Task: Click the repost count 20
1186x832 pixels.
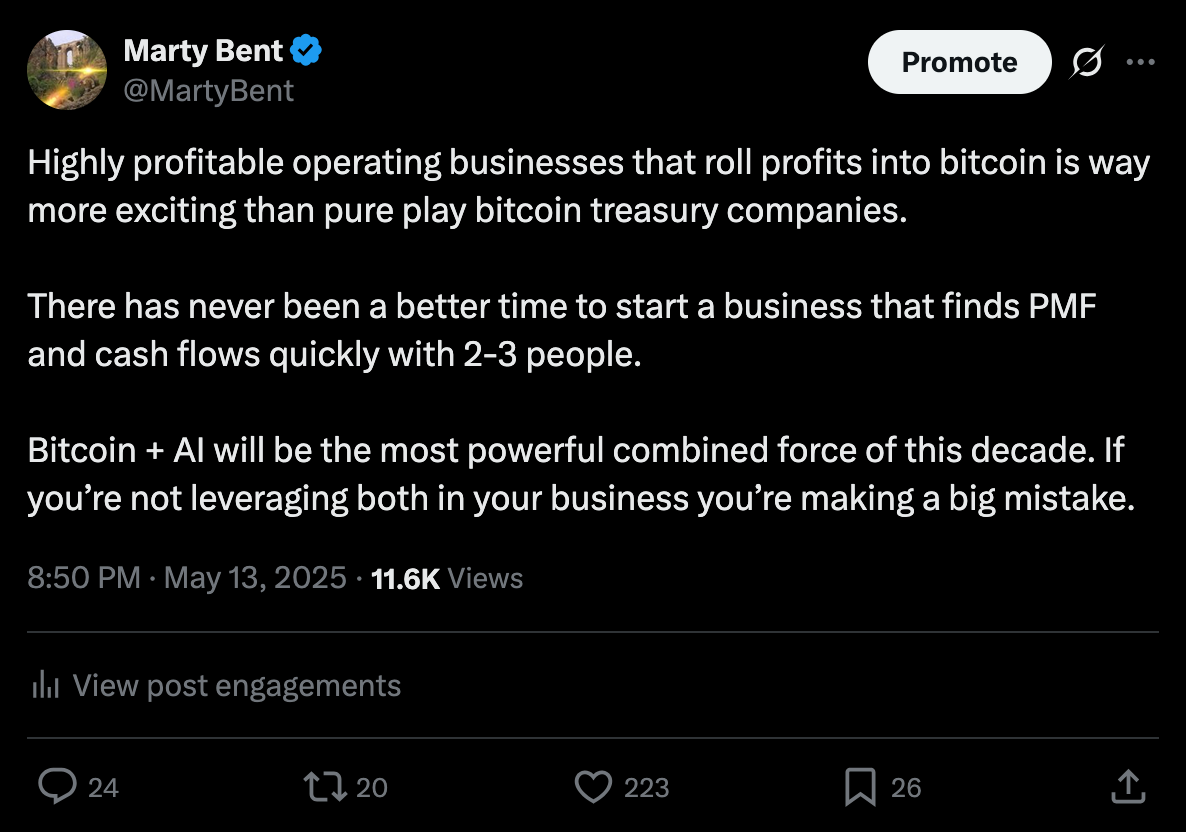Action: tap(371, 787)
